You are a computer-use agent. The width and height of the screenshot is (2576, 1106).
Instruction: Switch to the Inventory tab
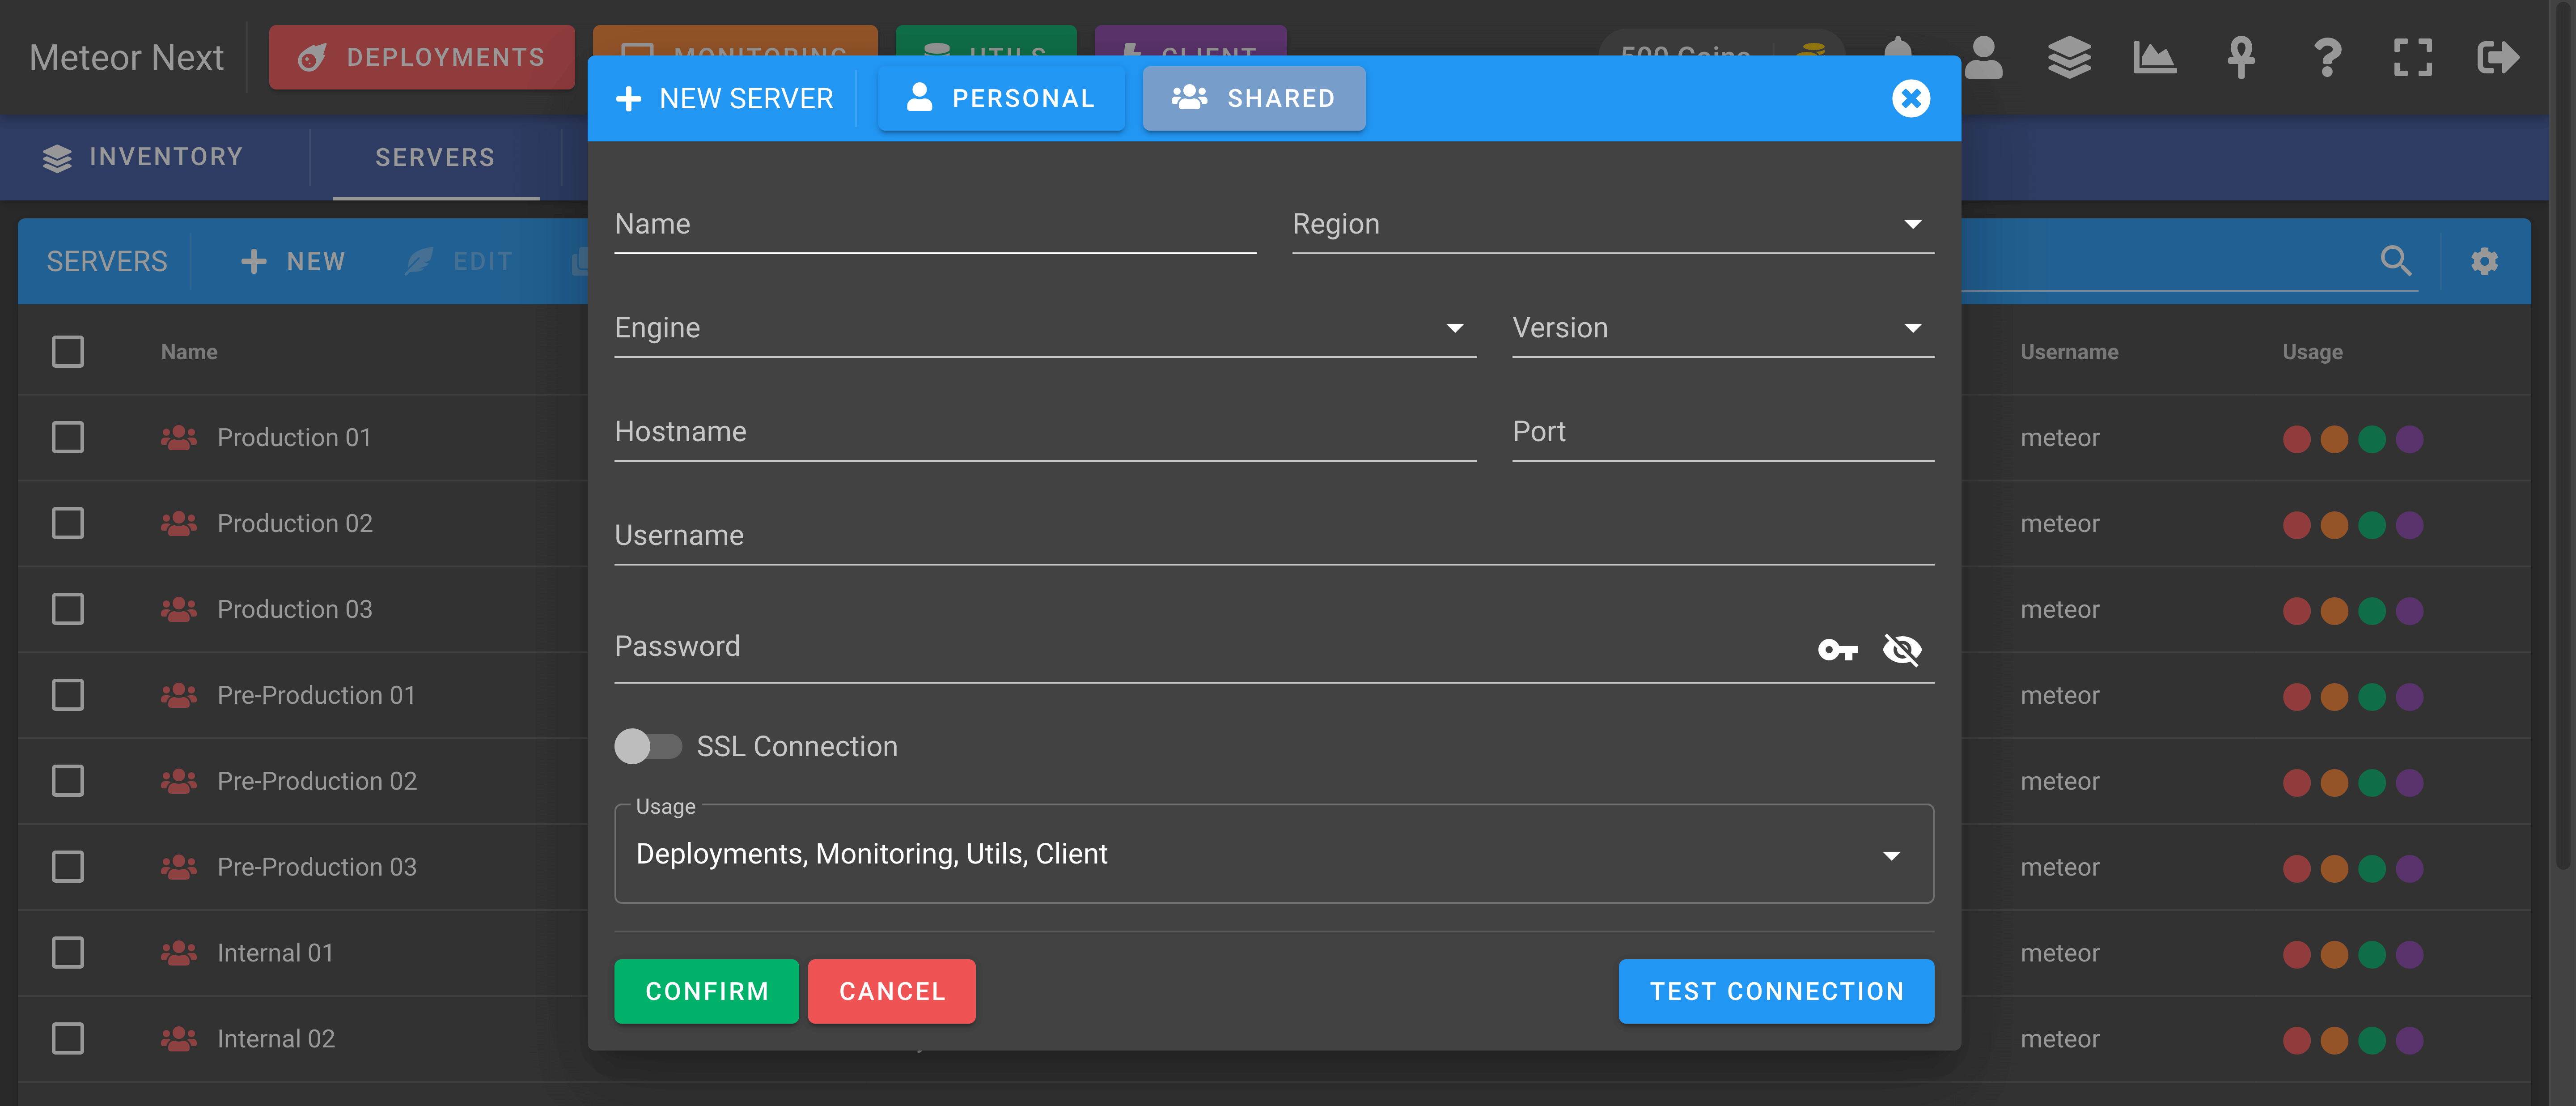pyautogui.click(x=143, y=157)
